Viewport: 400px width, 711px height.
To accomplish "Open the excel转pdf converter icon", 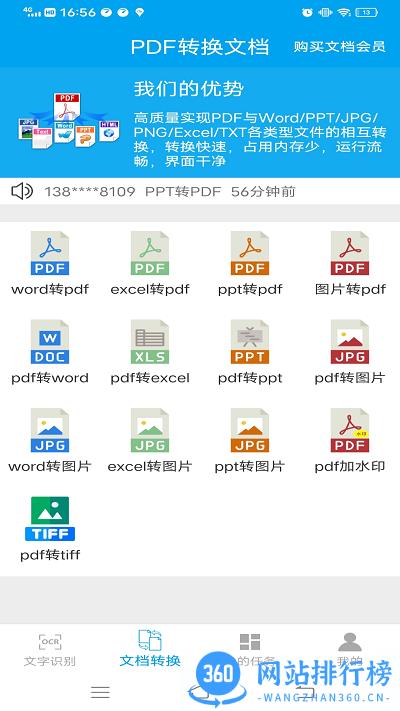I will (x=150, y=253).
